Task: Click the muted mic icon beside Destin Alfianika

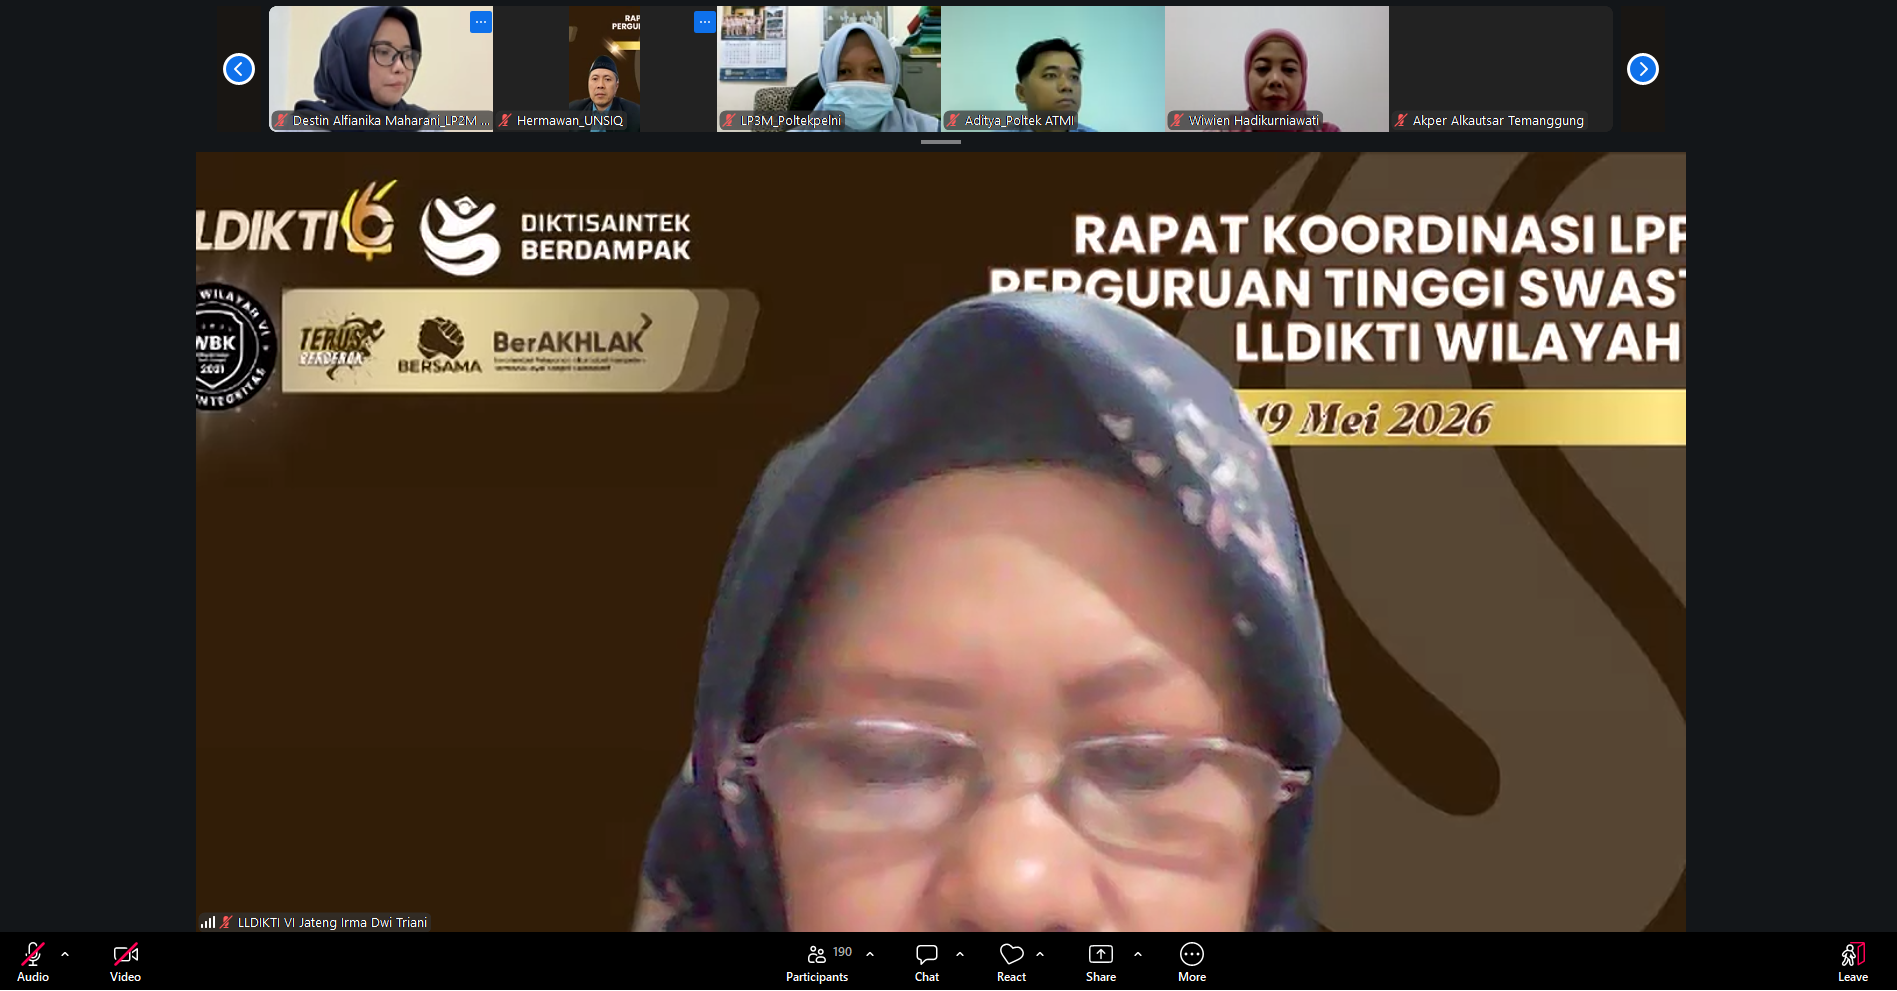Action: 282,121
